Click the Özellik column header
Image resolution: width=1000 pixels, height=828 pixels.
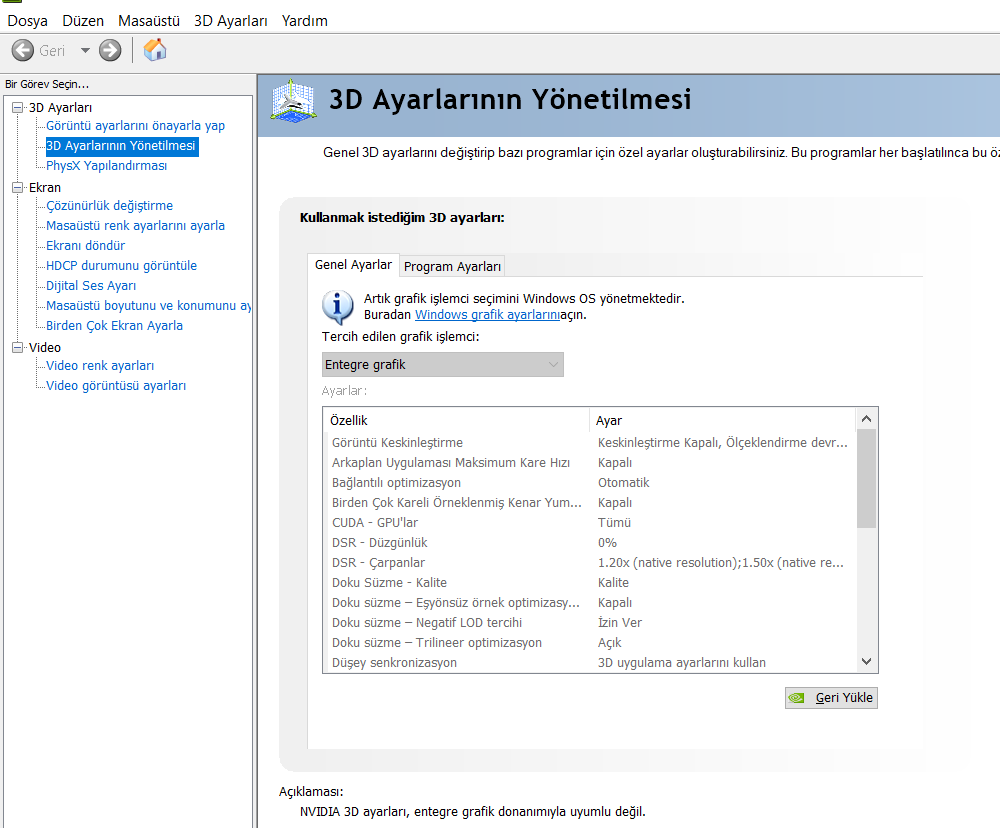pyautogui.click(x=456, y=421)
